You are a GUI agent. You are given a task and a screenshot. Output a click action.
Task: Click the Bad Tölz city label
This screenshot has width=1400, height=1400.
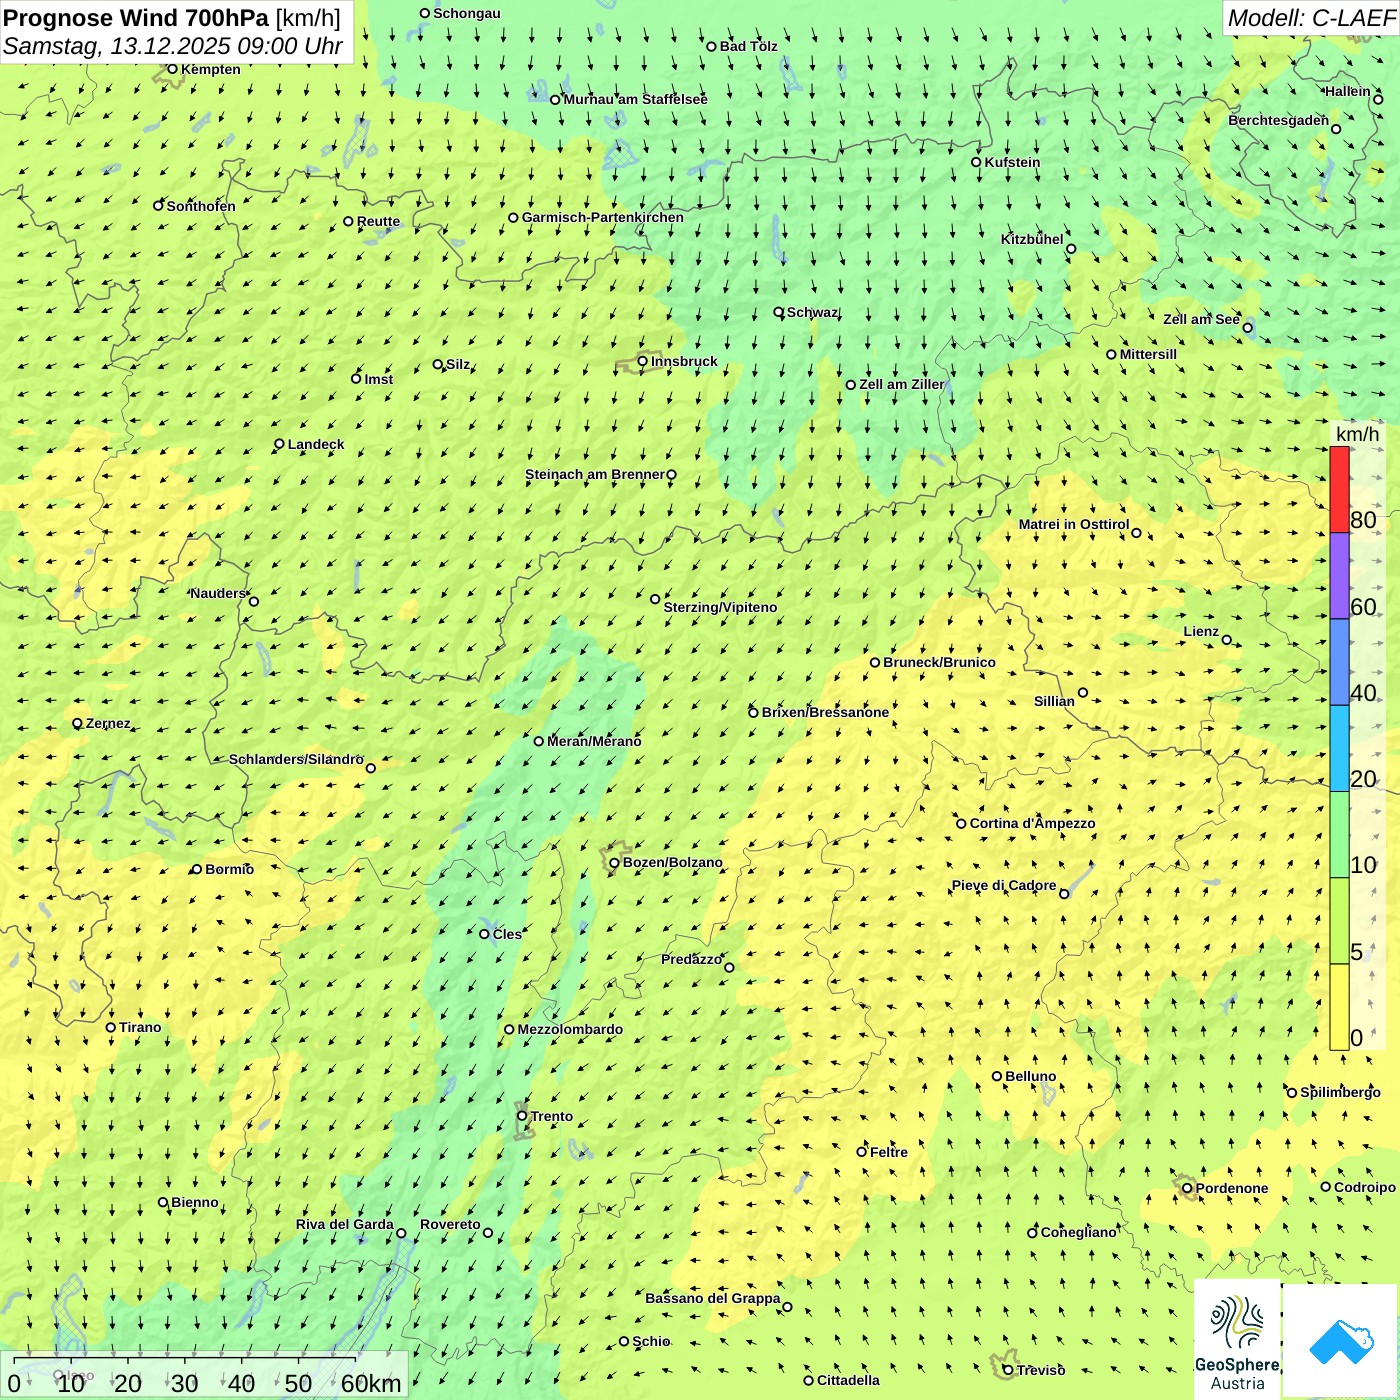pos(748,46)
